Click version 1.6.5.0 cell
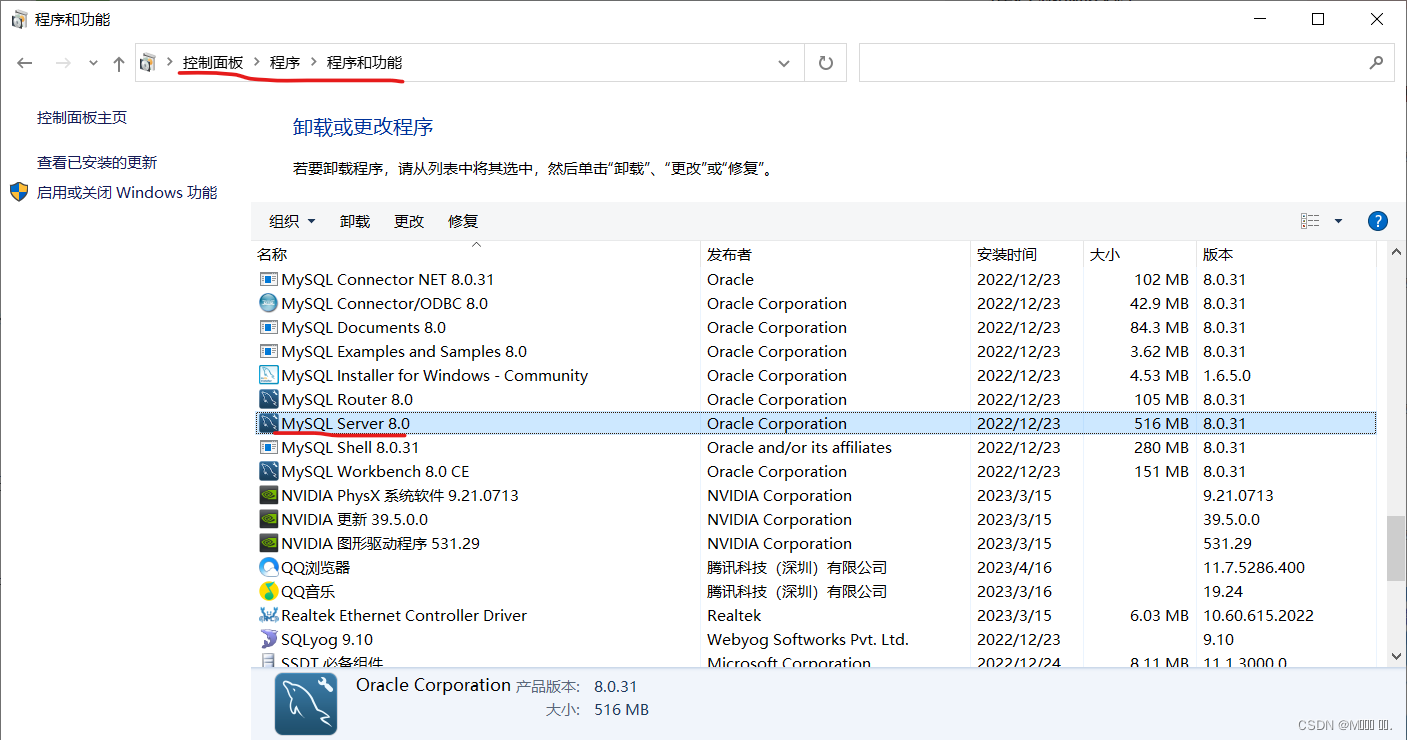The height and width of the screenshot is (740, 1407). pos(1227,375)
